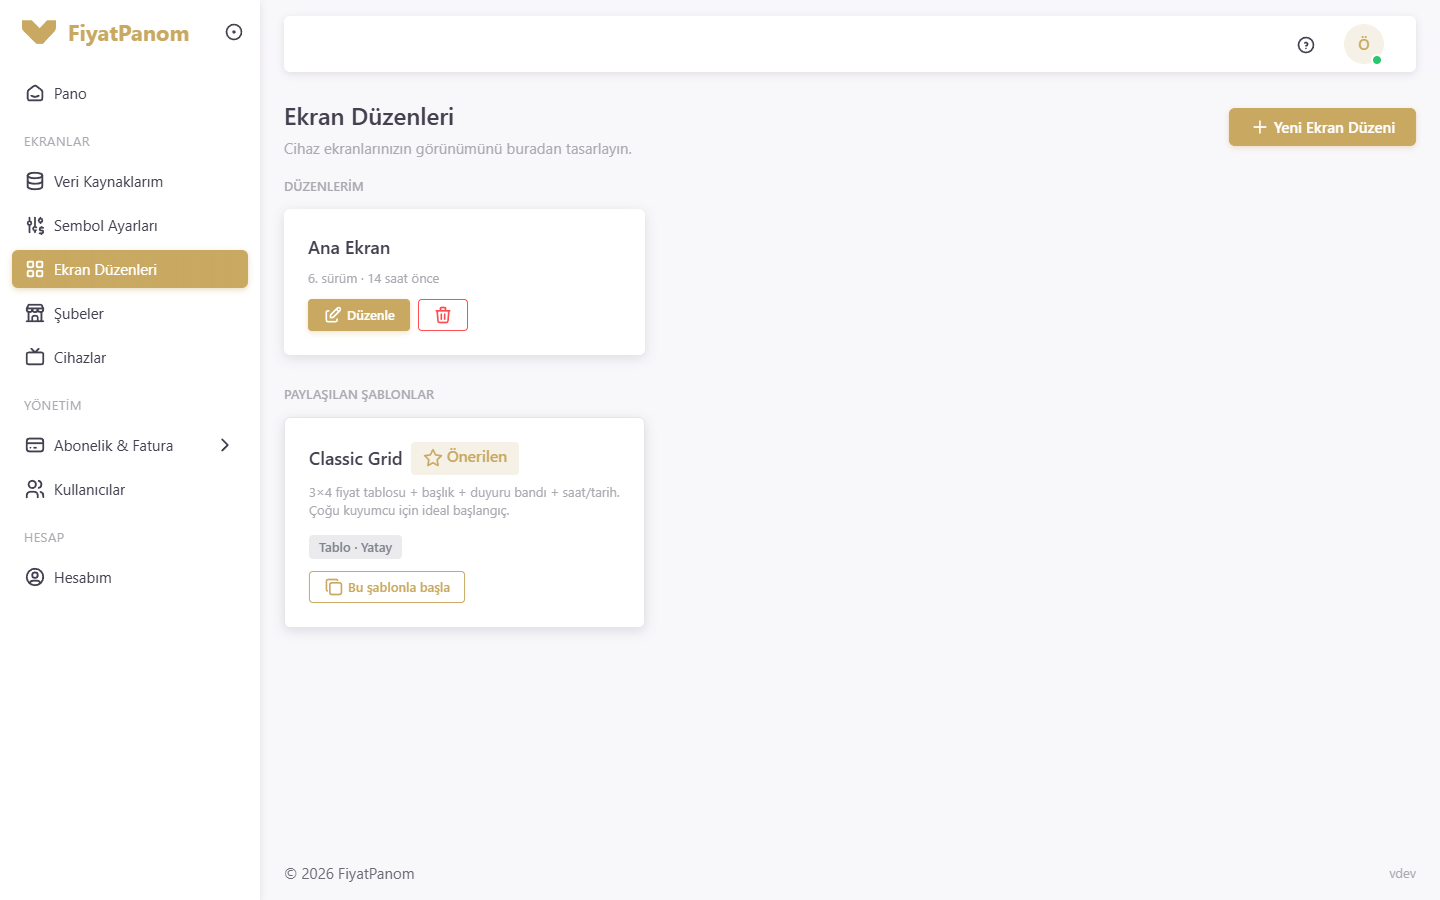Delete Ana Ekran using the trash icon
This screenshot has width=1440, height=900.
click(x=443, y=315)
